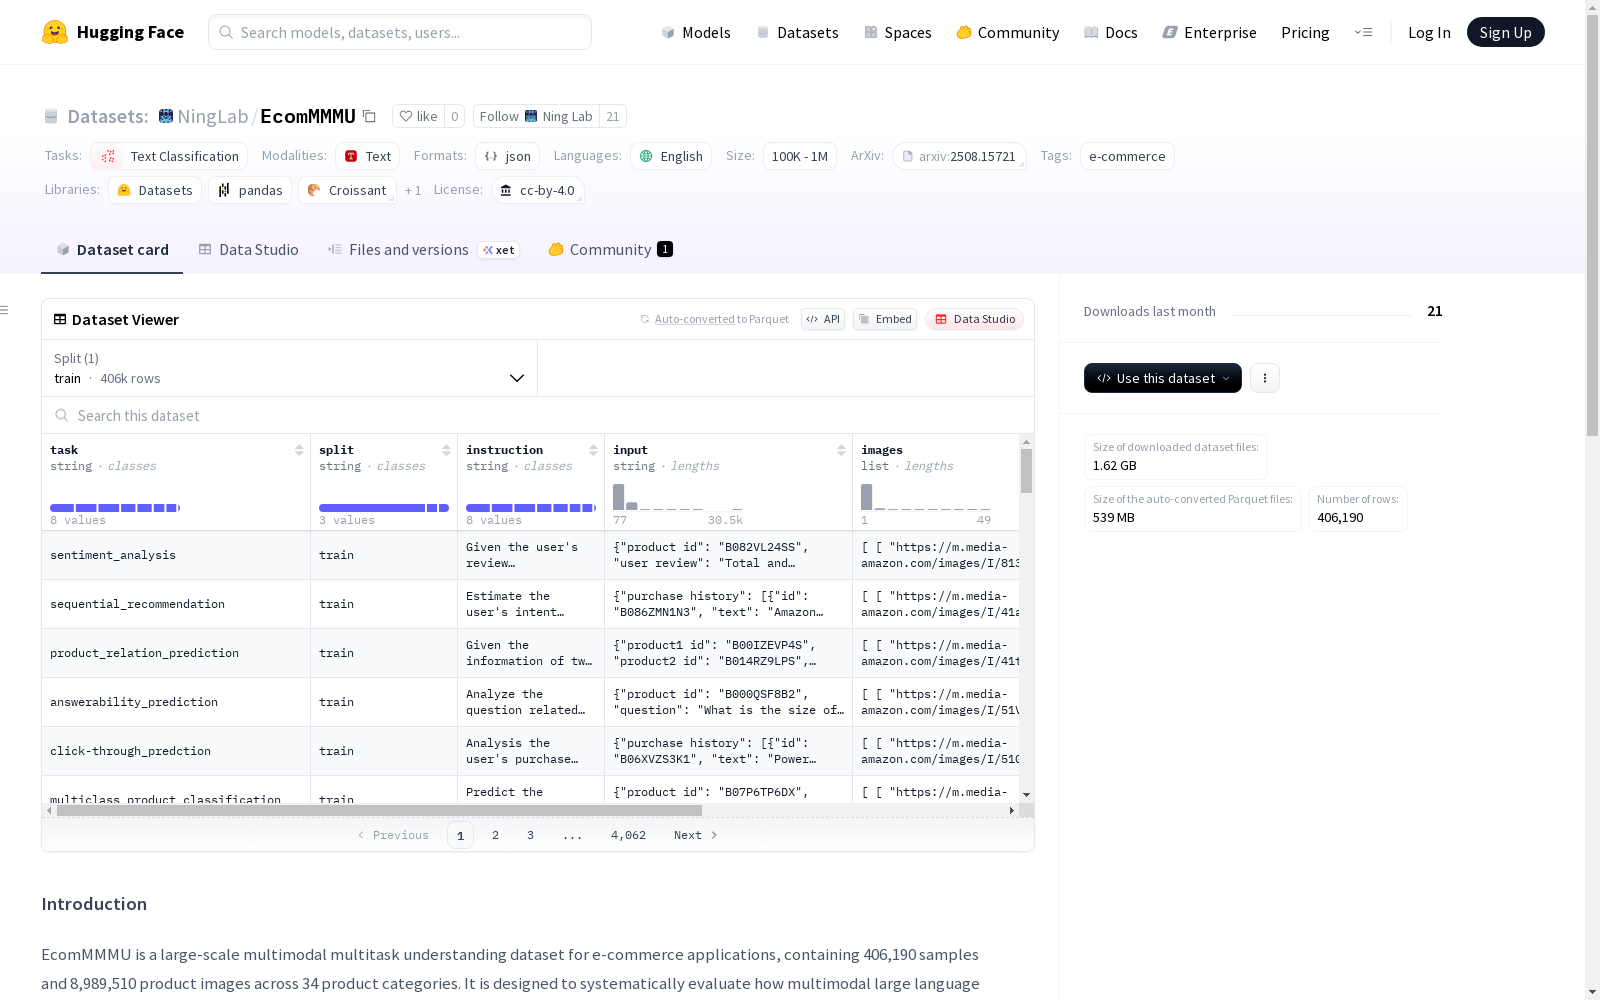The image size is (1600, 1000).
Task: Open the left sidebar table-of-contents icon
Action: tap(4, 310)
